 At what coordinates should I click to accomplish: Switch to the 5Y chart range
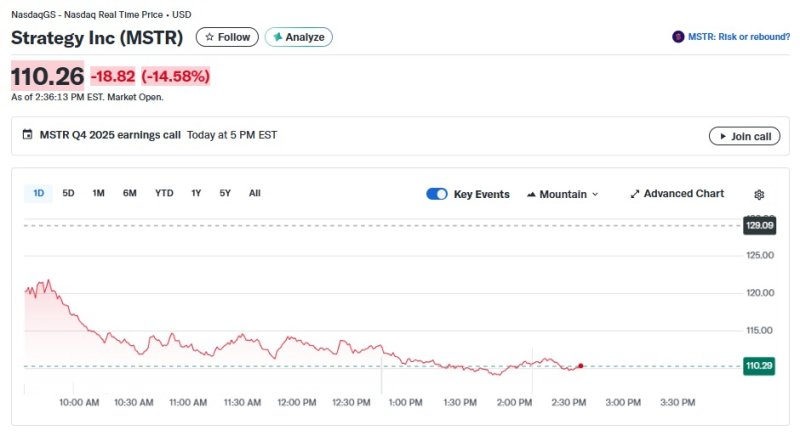225,193
